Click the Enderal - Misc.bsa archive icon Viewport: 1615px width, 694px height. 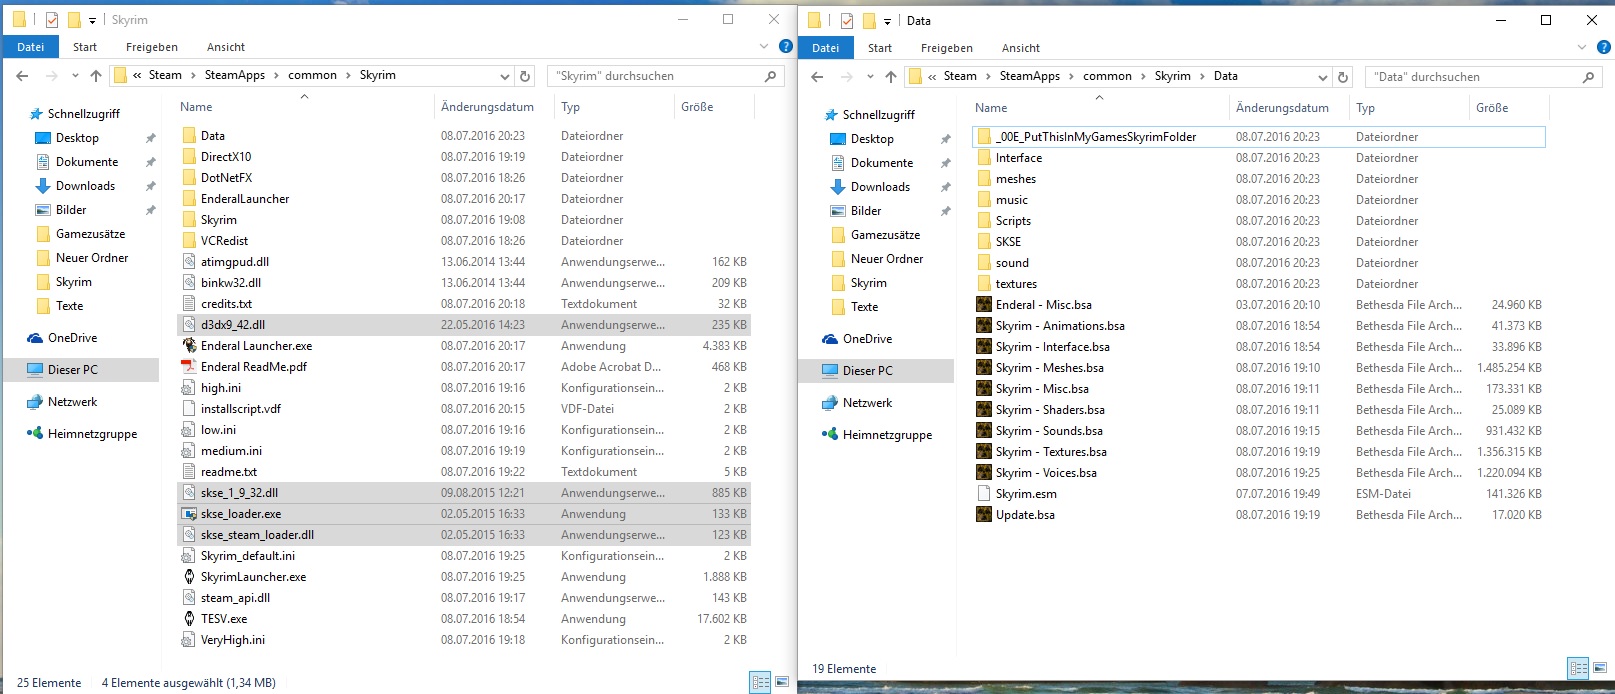pos(984,305)
